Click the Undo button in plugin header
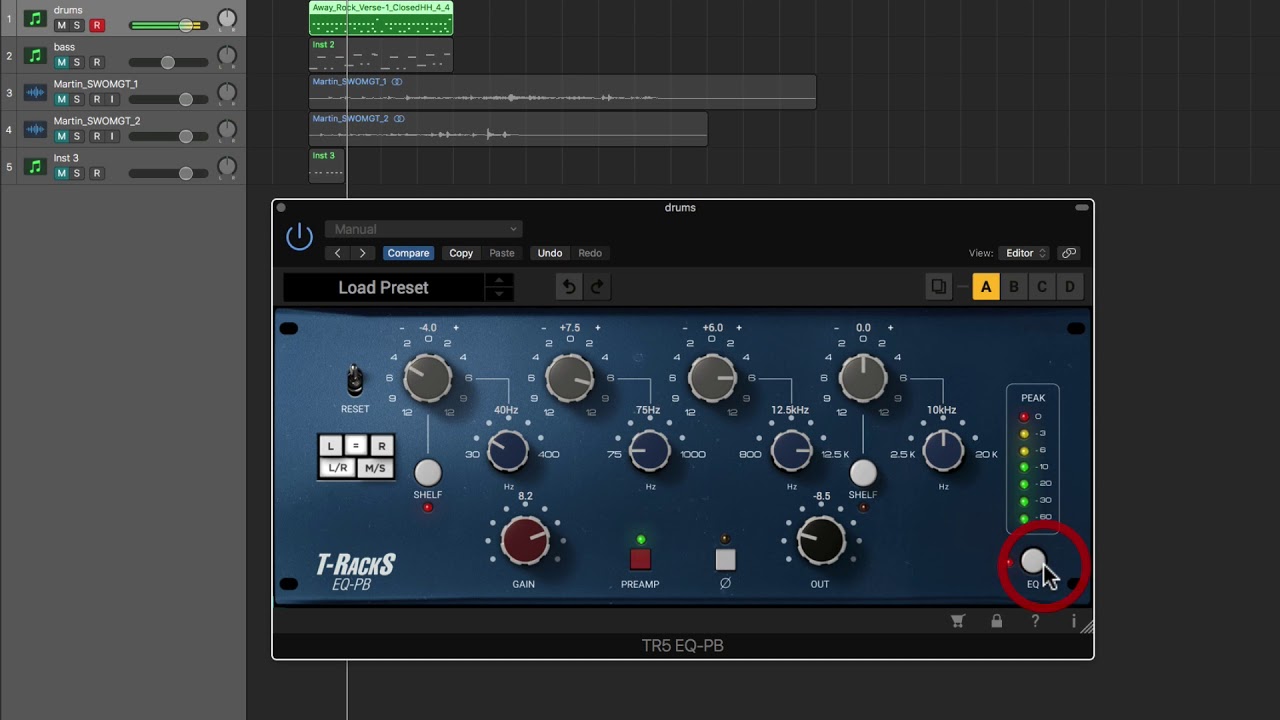 [x=550, y=253]
